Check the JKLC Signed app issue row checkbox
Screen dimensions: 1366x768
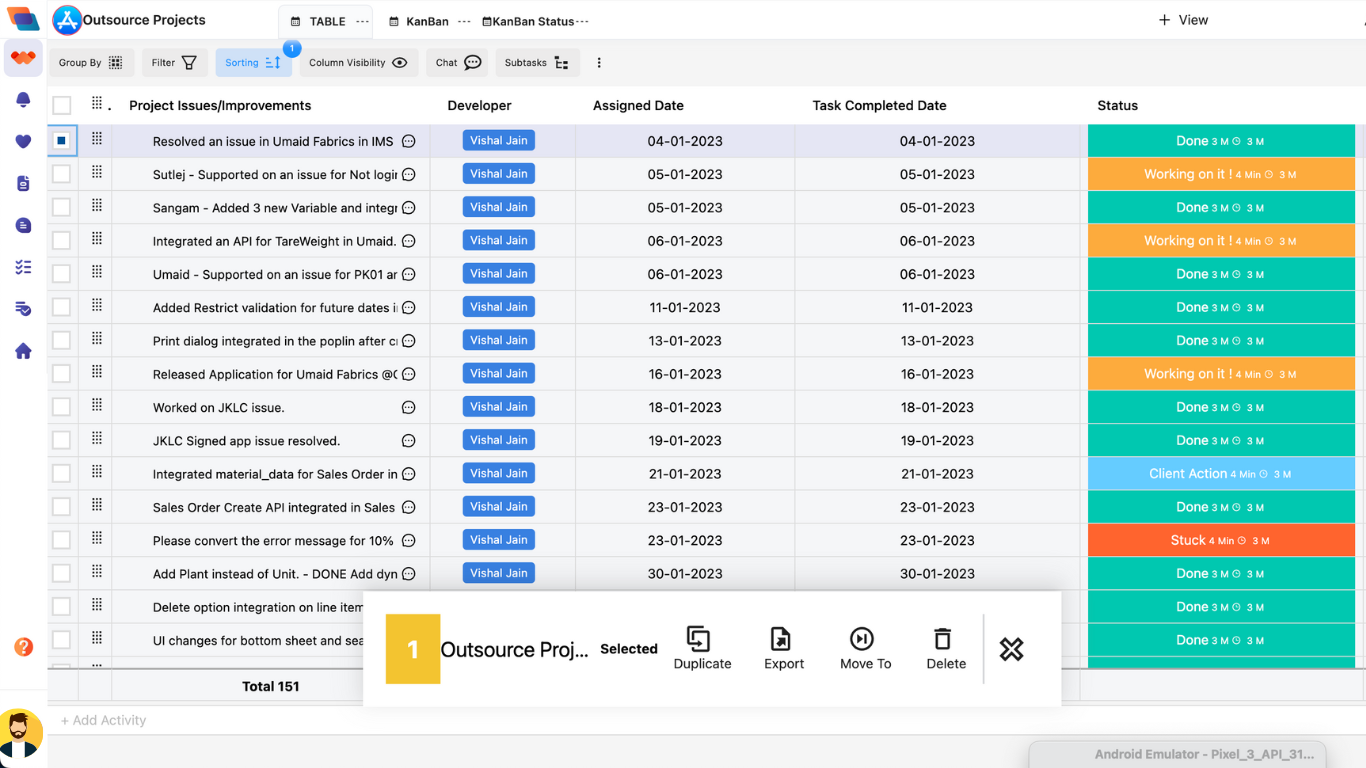tap(62, 440)
